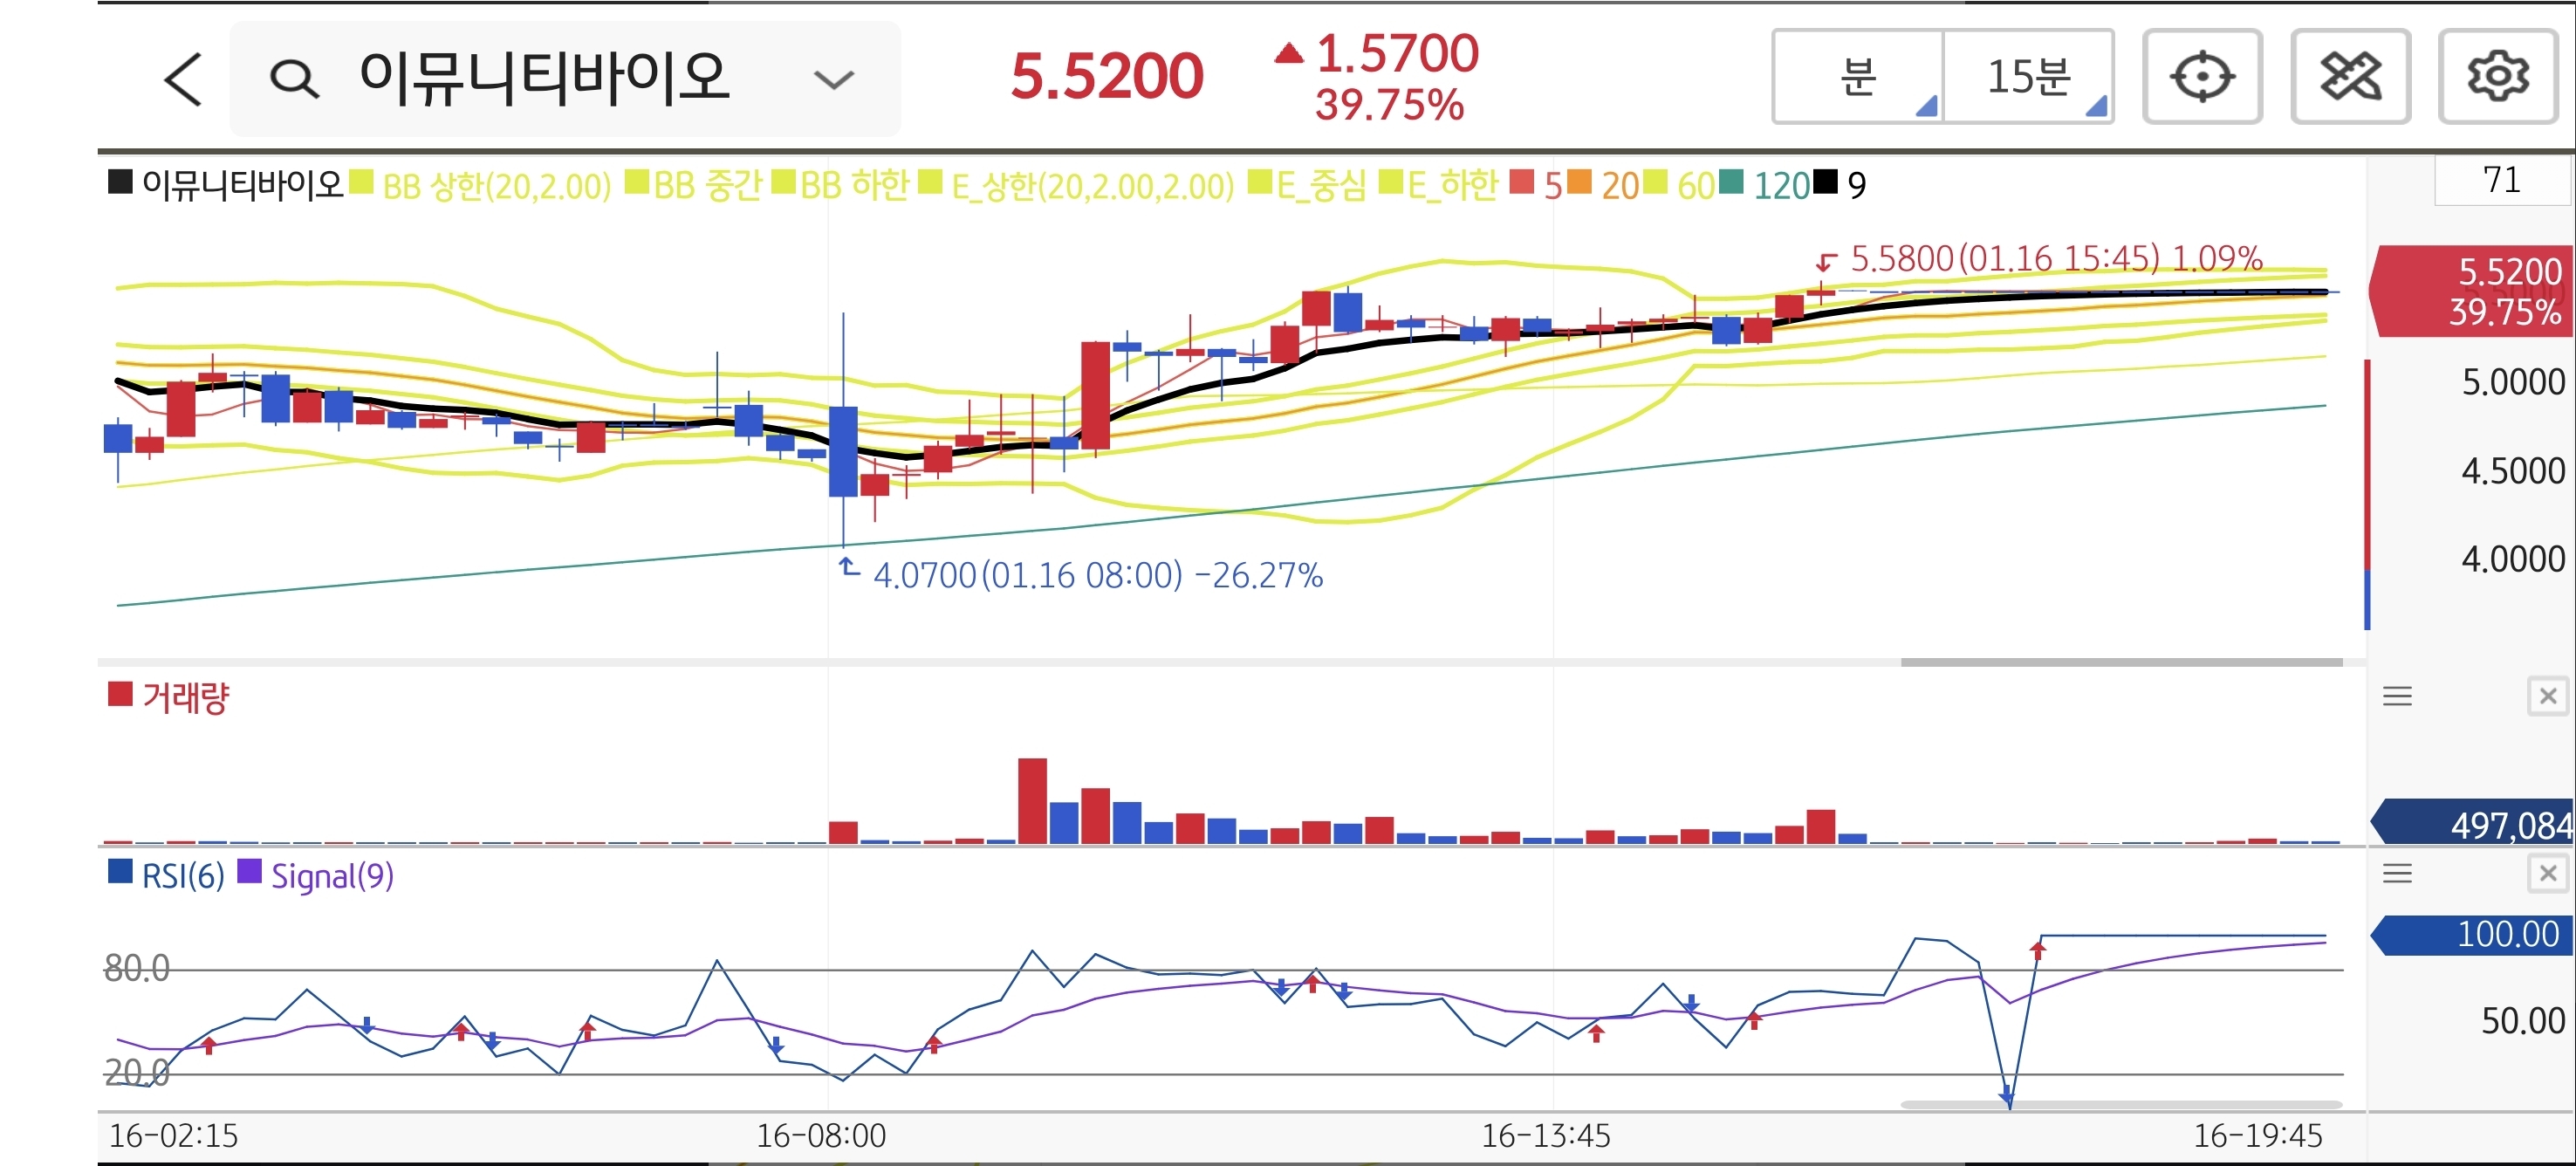This screenshot has height=1166, width=2576.
Task: Open the RSI panel hamburger menu
Action: (x=2397, y=874)
